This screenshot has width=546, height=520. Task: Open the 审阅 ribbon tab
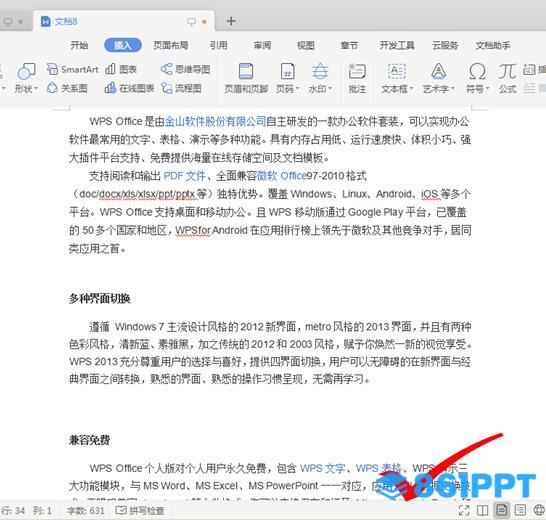coord(262,45)
